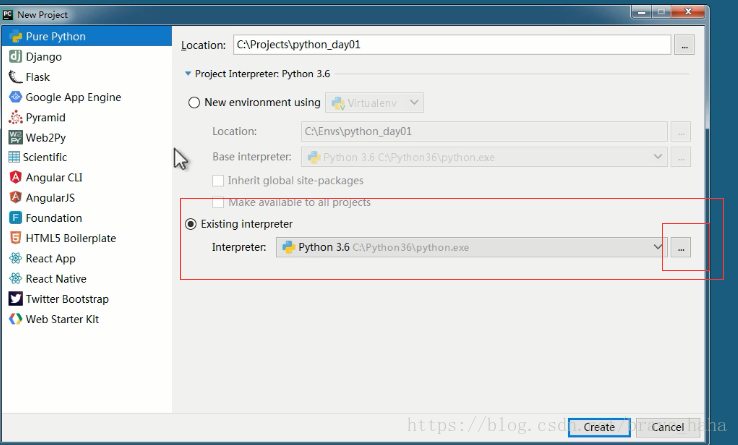Open the Base interpreter dropdown

(x=484, y=157)
